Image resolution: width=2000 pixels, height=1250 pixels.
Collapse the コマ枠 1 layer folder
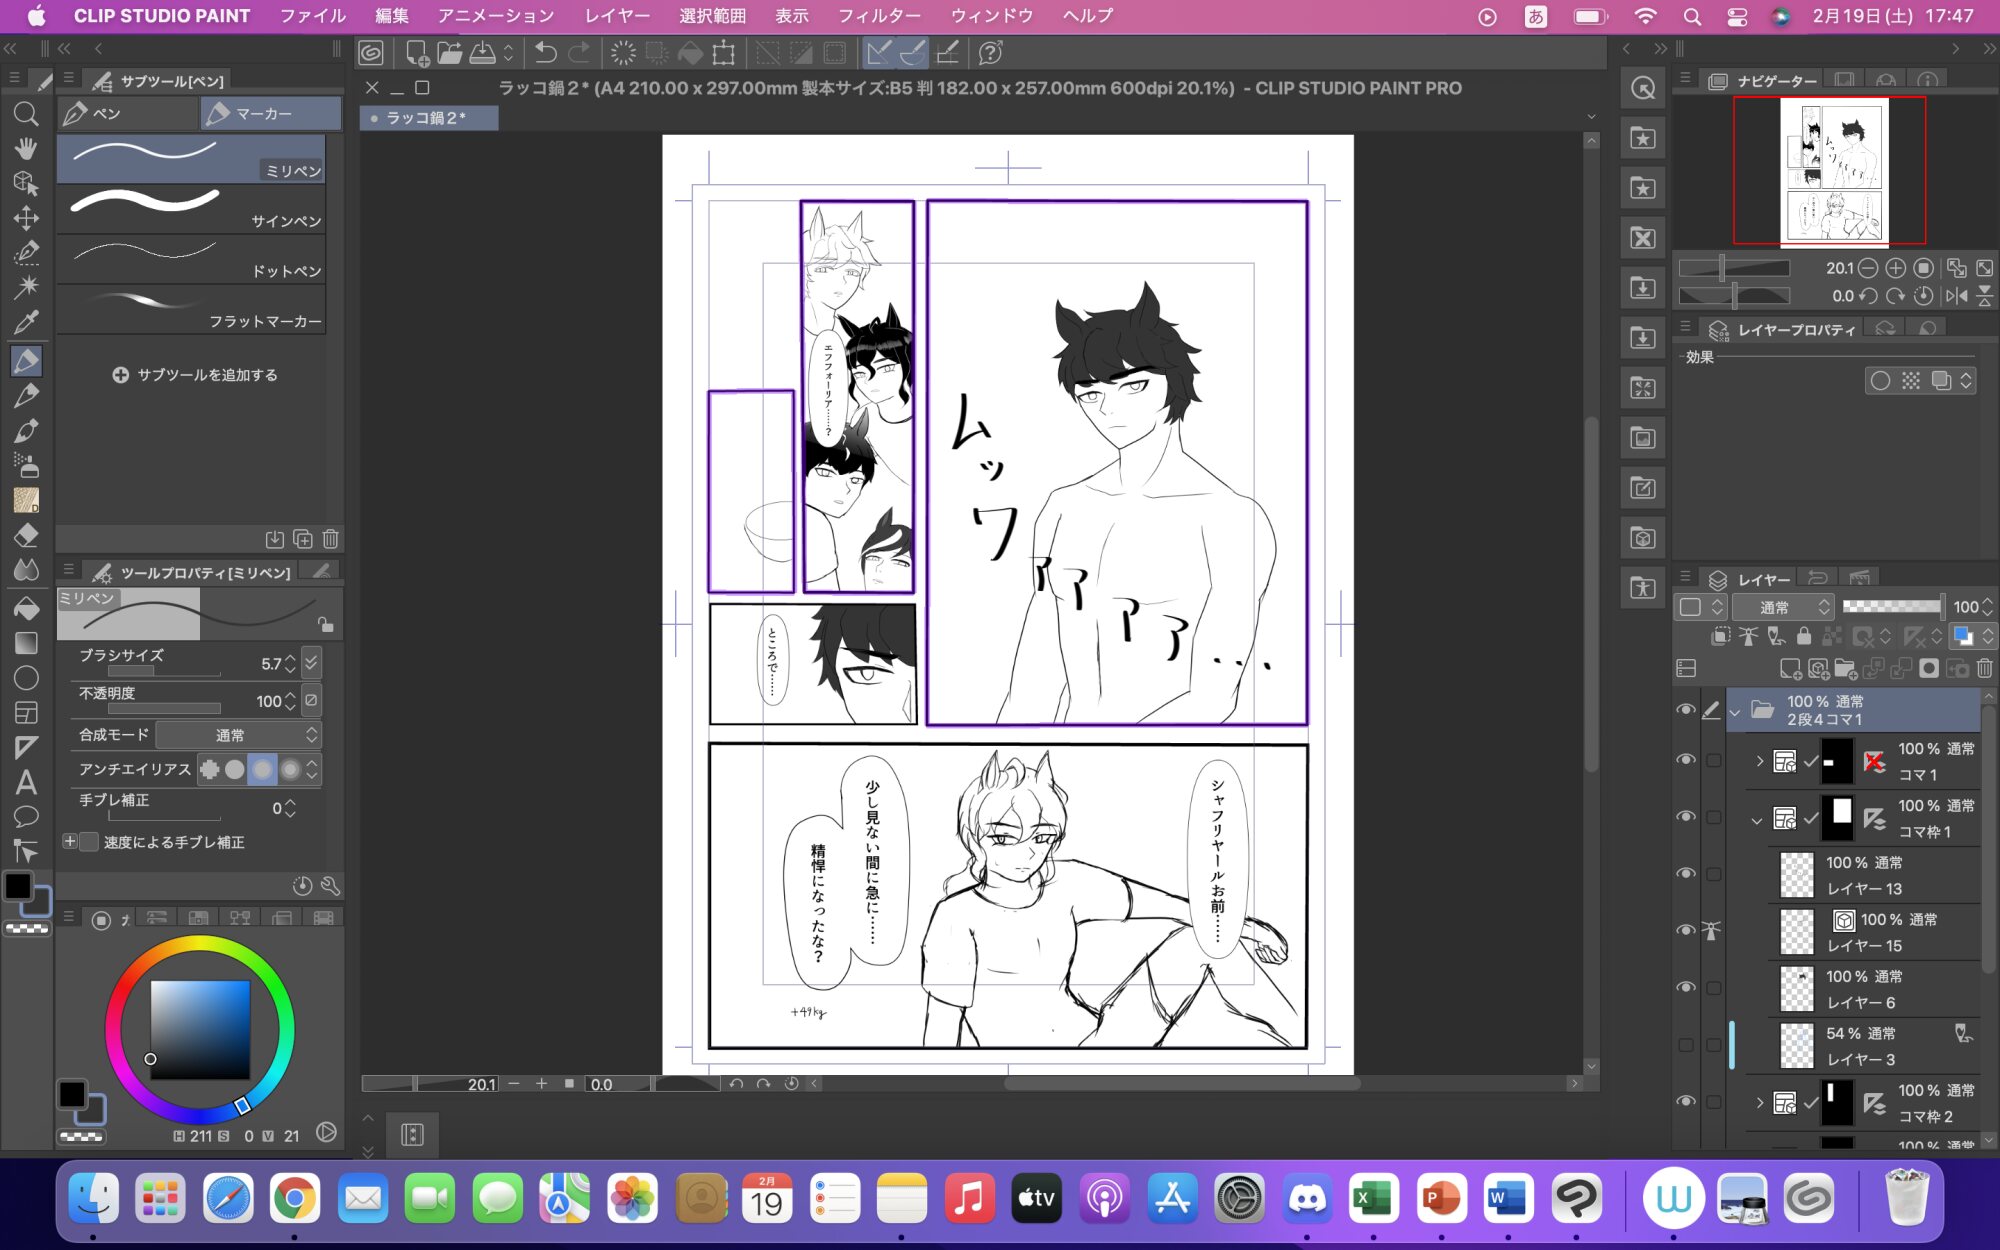[1757, 819]
